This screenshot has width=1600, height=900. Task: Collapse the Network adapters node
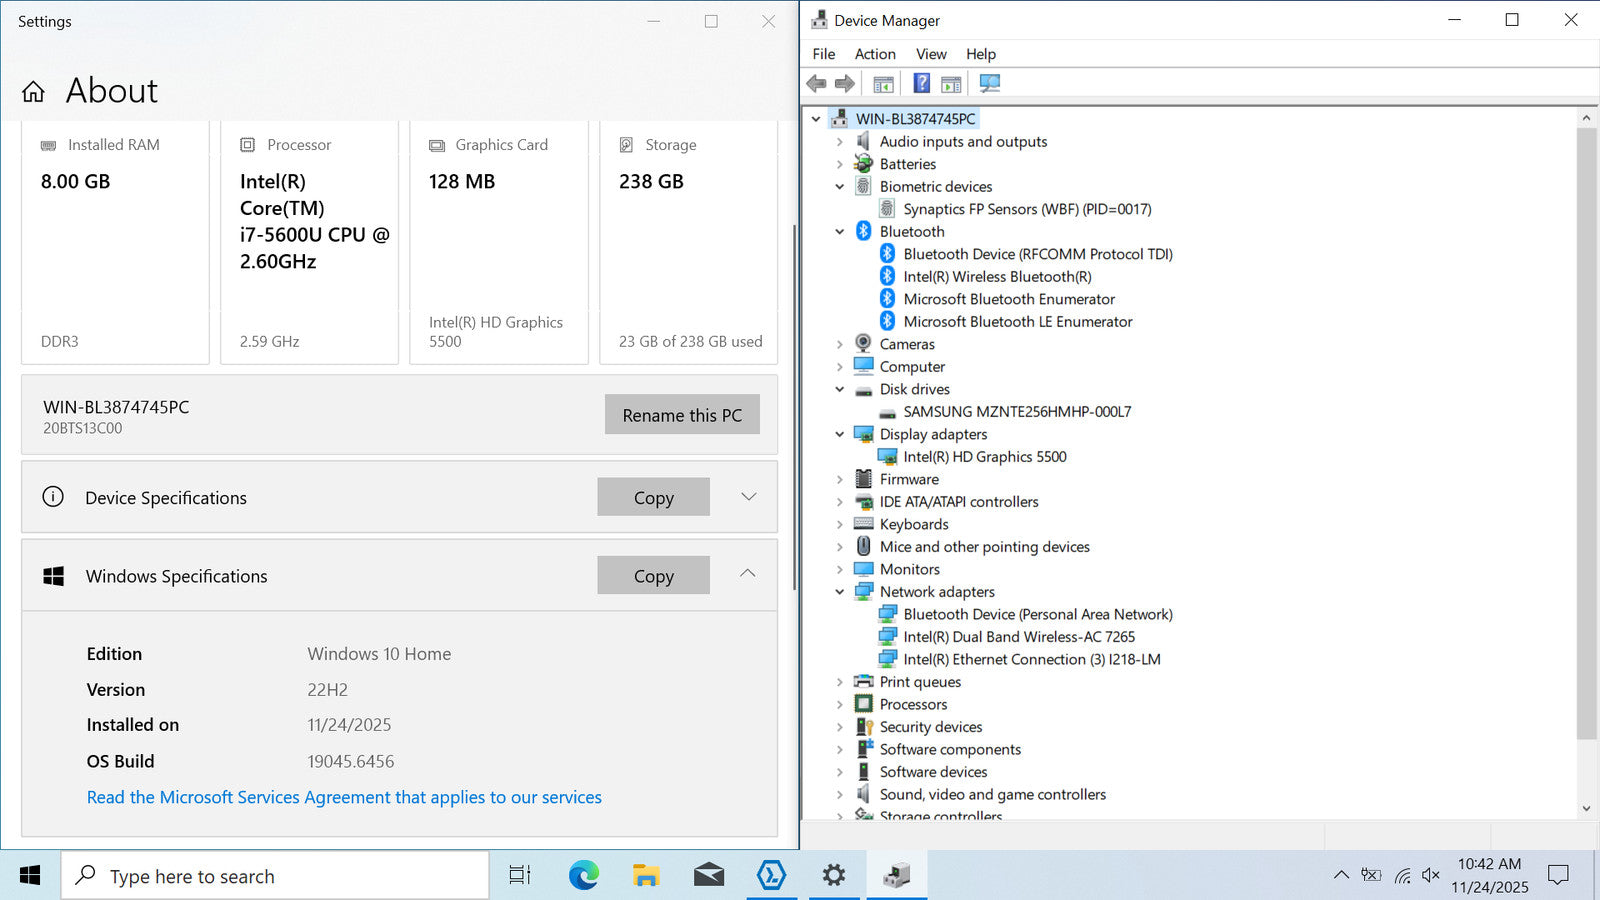click(840, 592)
